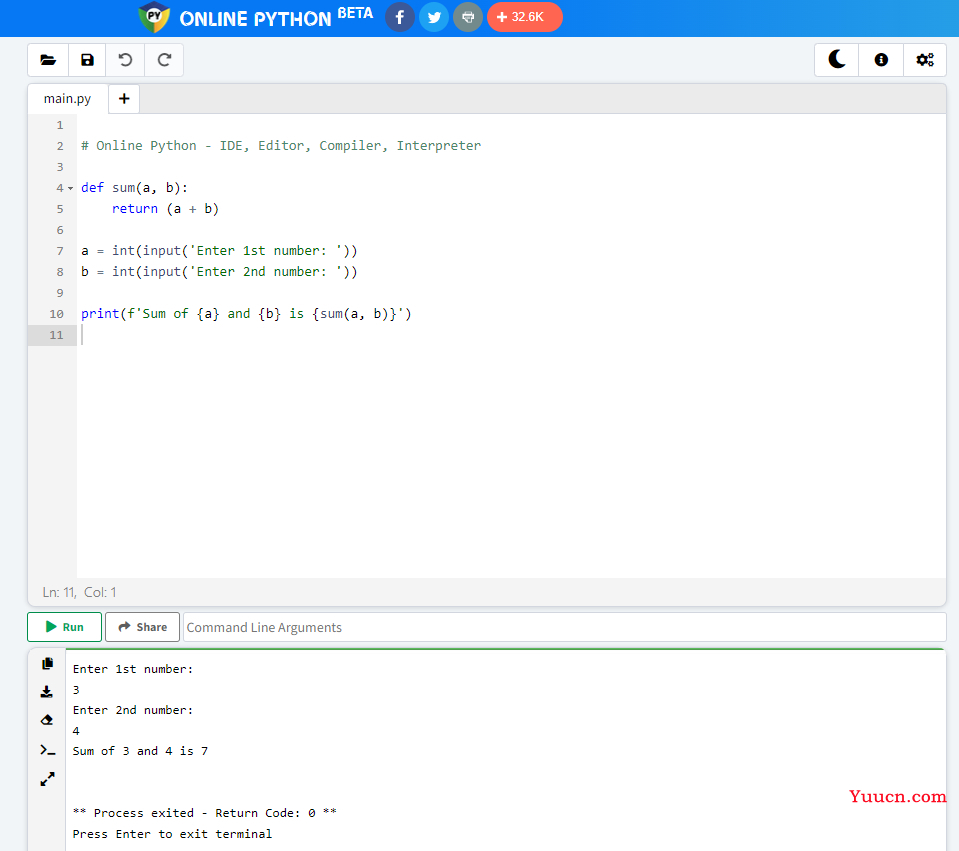This screenshot has width=959, height=851.
Task: Click the 'Sum of 3 and 4 is 7' output
Action: coord(140,751)
